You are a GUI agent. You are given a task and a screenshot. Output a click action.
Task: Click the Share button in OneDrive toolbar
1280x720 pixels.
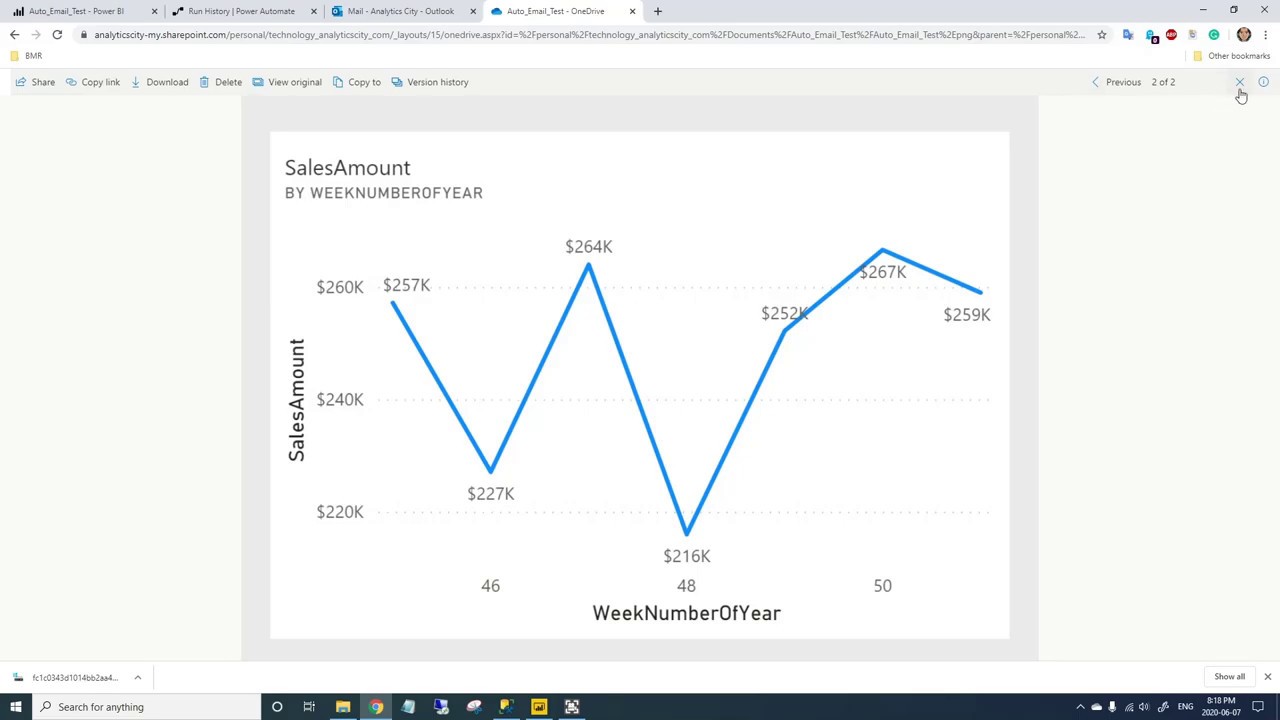(x=35, y=82)
